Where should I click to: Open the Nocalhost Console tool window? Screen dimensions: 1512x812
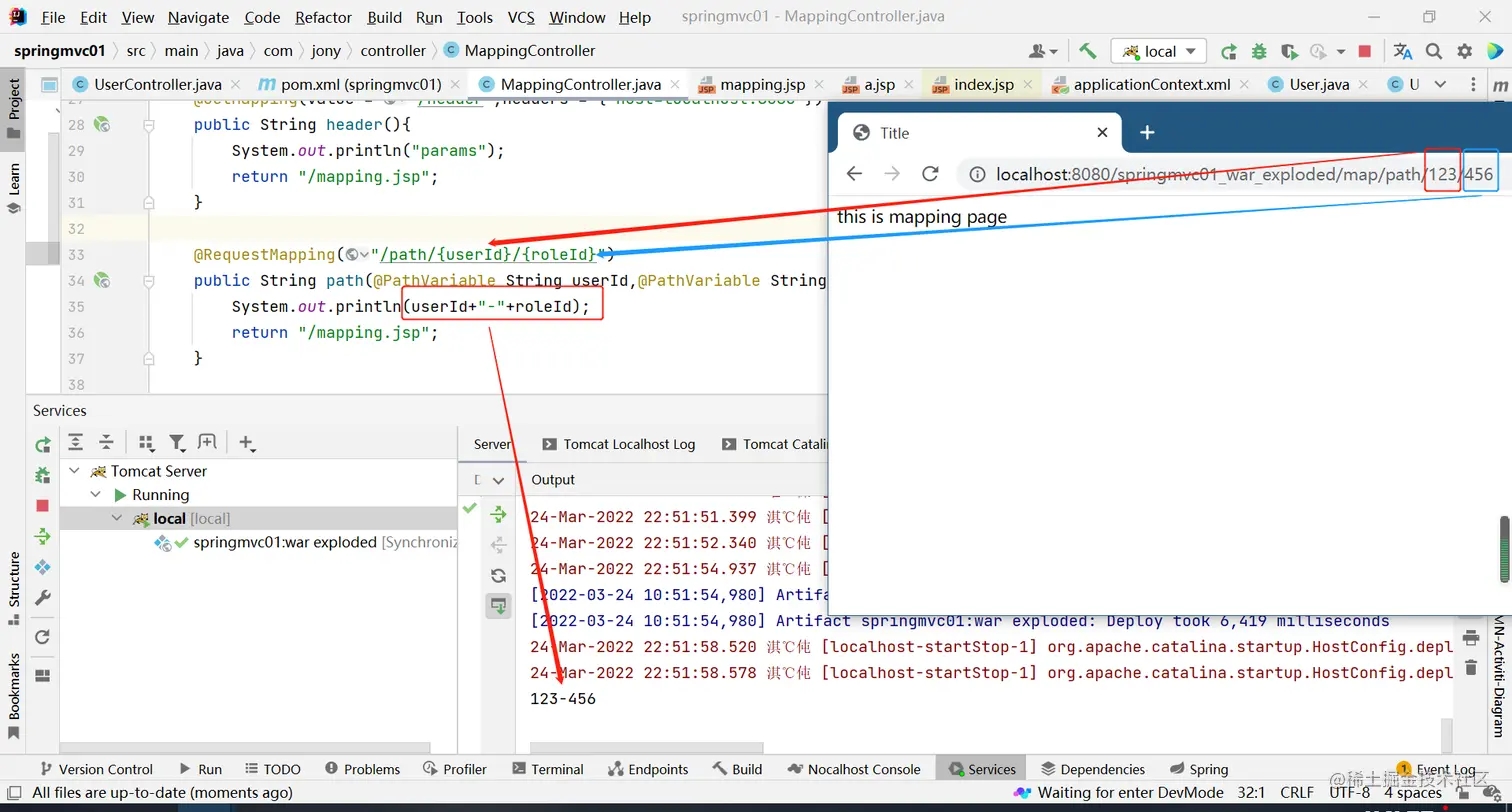pos(854,769)
